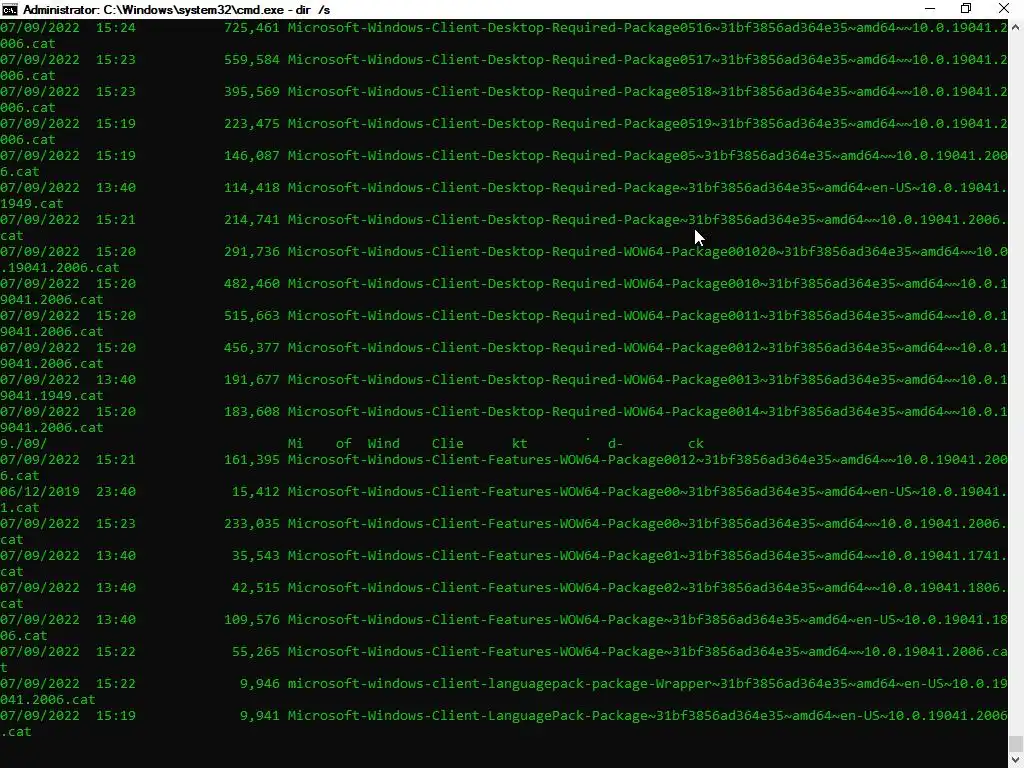Click file size 183,608
This screenshot has width=1024, height=768.
251,412
